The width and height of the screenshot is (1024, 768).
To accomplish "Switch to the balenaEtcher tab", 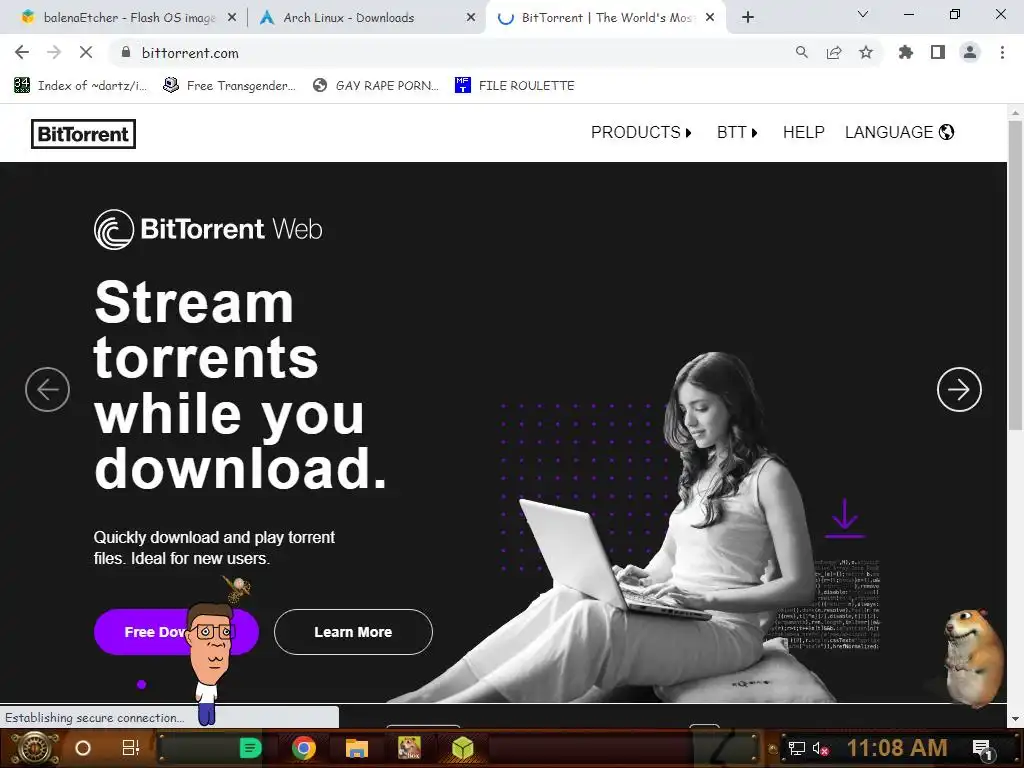I will (x=123, y=18).
